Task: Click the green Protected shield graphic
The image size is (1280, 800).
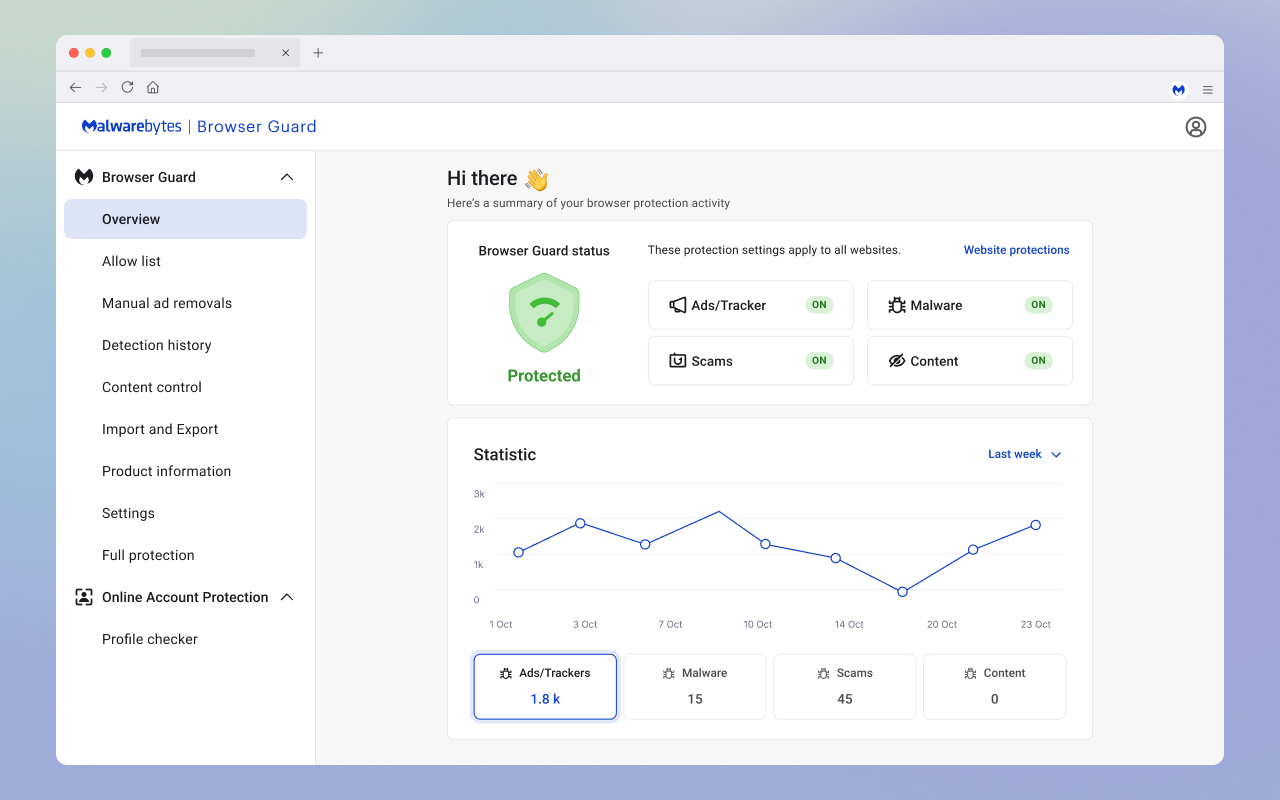Action: 543,315
